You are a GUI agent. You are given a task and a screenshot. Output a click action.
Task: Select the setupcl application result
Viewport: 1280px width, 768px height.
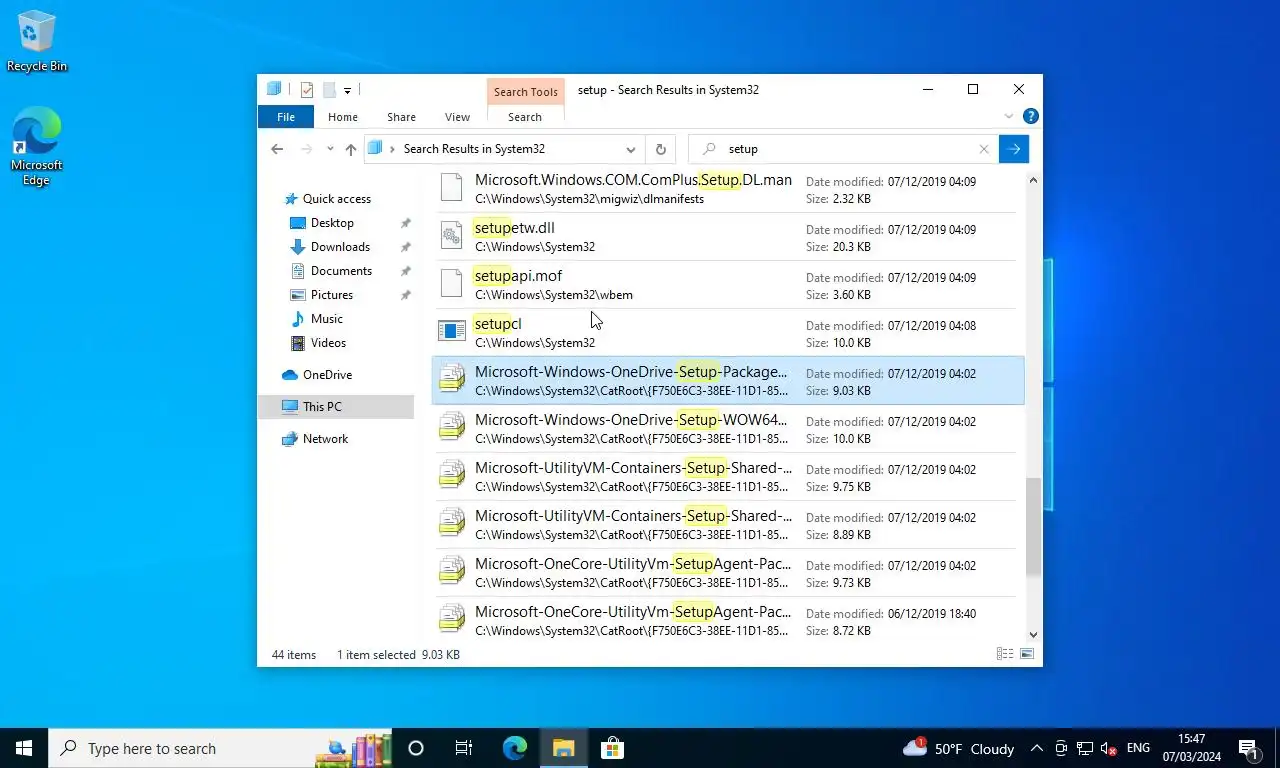pos(728,333)
